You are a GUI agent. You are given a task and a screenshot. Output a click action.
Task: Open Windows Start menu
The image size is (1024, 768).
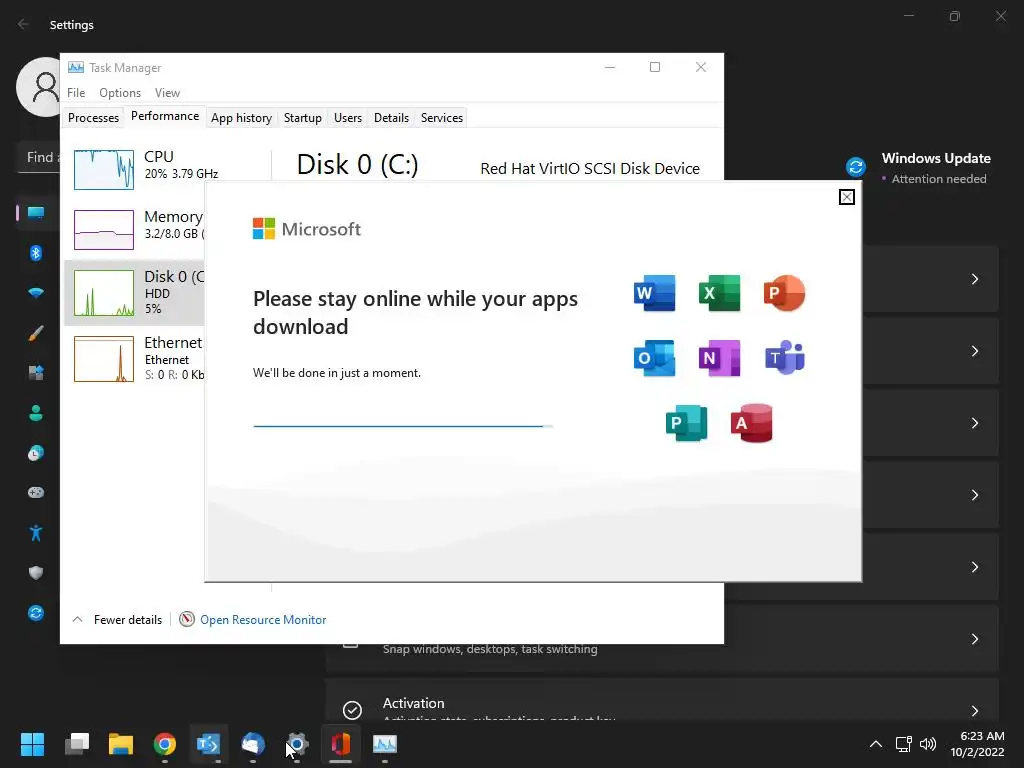coord(32,744)
